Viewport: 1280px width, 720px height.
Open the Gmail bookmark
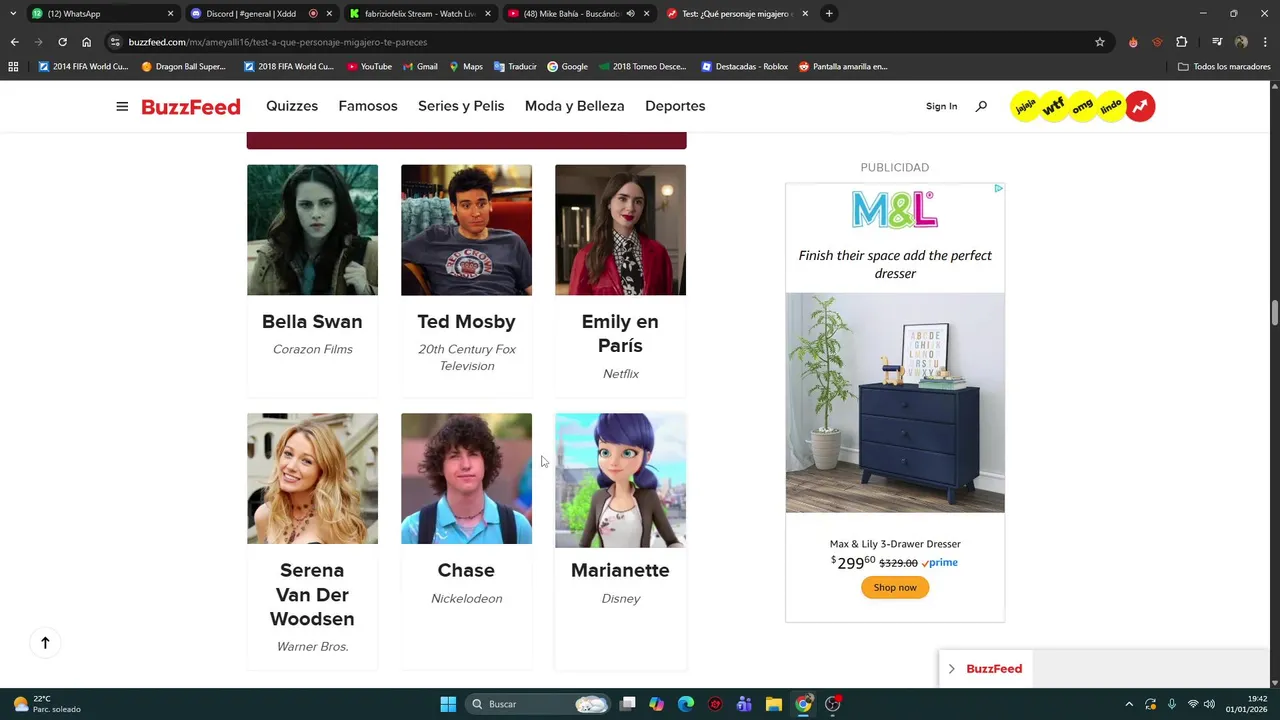(x=420, y=67)
